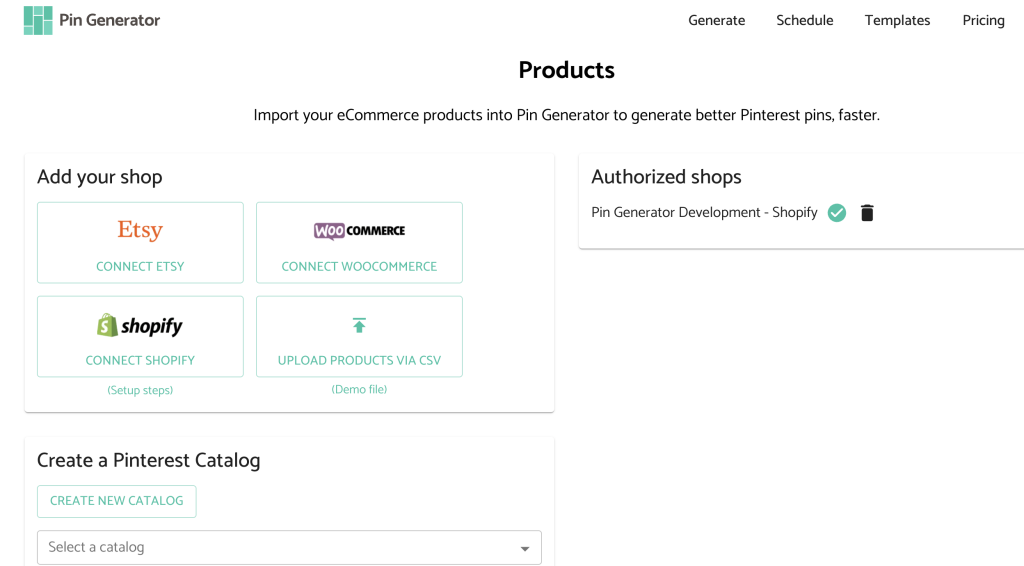
Task: Click Create New Catalog button
Action: [x=117, y=501]
